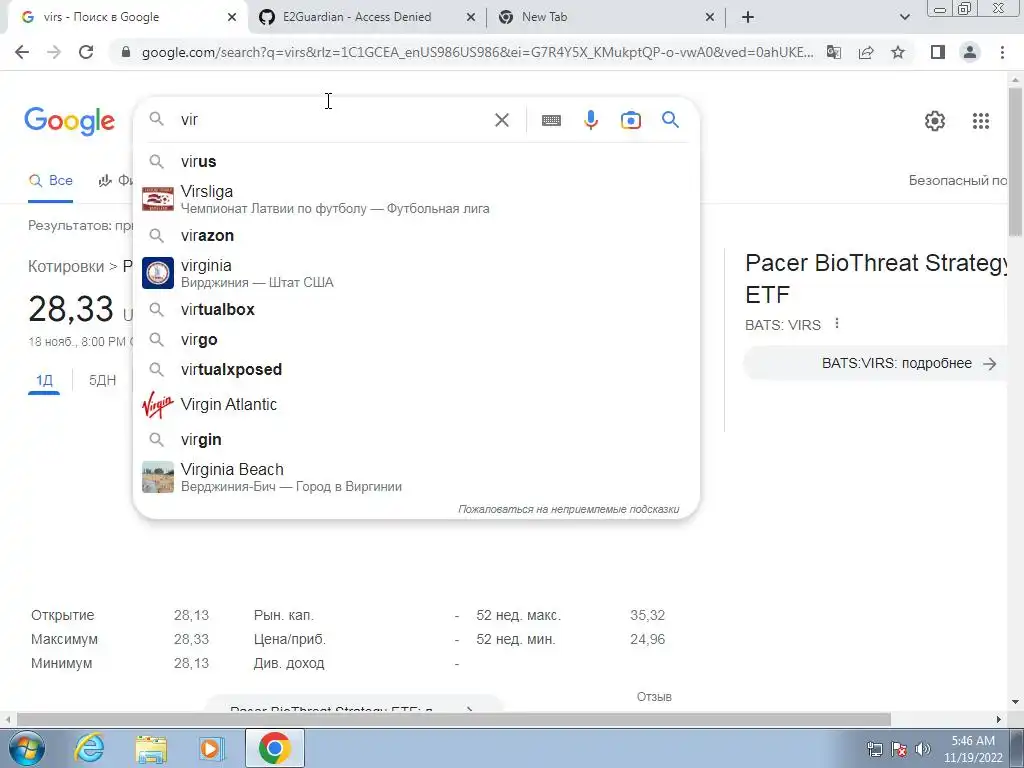Select the 1Д chart range tab

pyautogui.click(x=44, y=380)
